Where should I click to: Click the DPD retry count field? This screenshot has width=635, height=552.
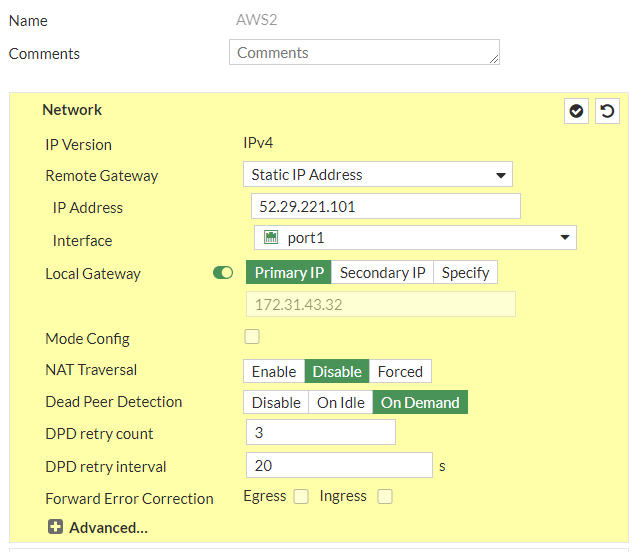pos(320,433)
